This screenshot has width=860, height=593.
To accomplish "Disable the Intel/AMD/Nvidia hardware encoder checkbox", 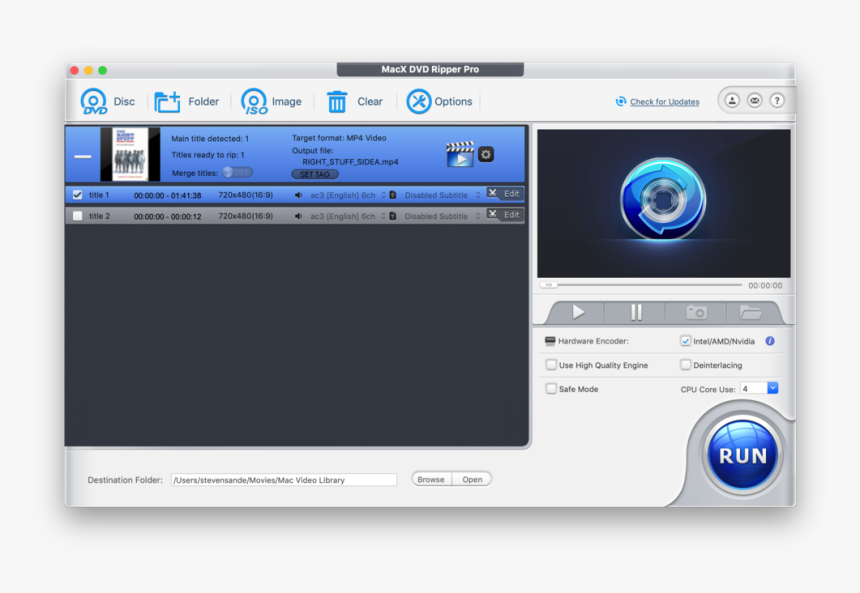I will [685, 341].
